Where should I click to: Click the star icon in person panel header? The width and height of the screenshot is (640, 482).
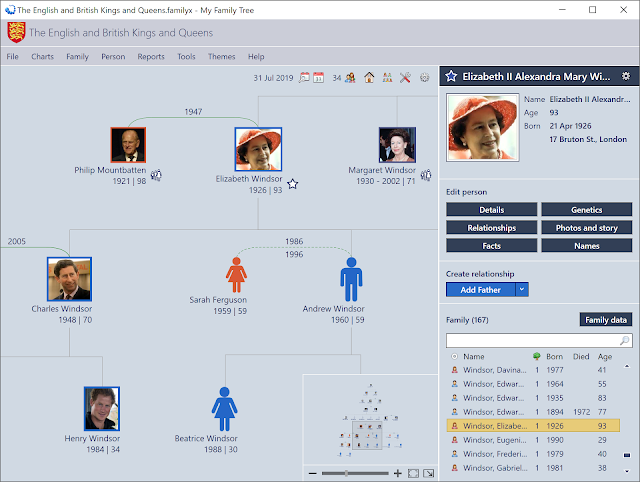pos(451,76)
